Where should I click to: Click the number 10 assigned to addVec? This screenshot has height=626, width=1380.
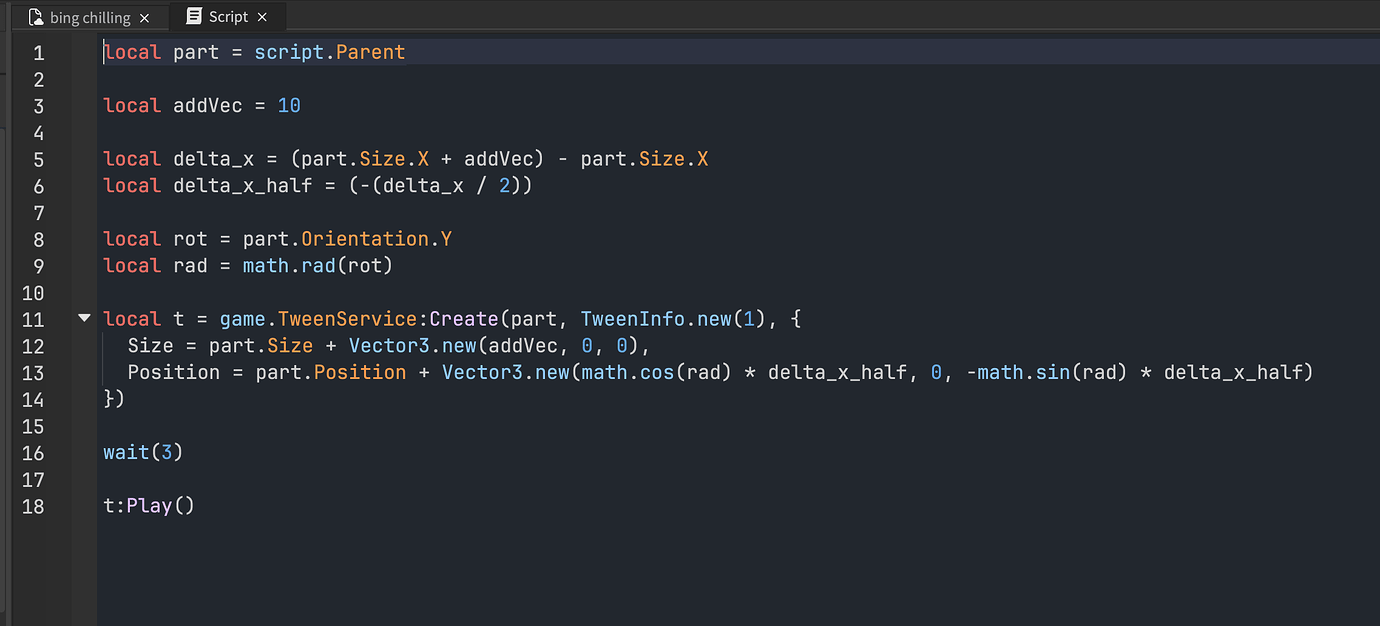coord(289,106)
